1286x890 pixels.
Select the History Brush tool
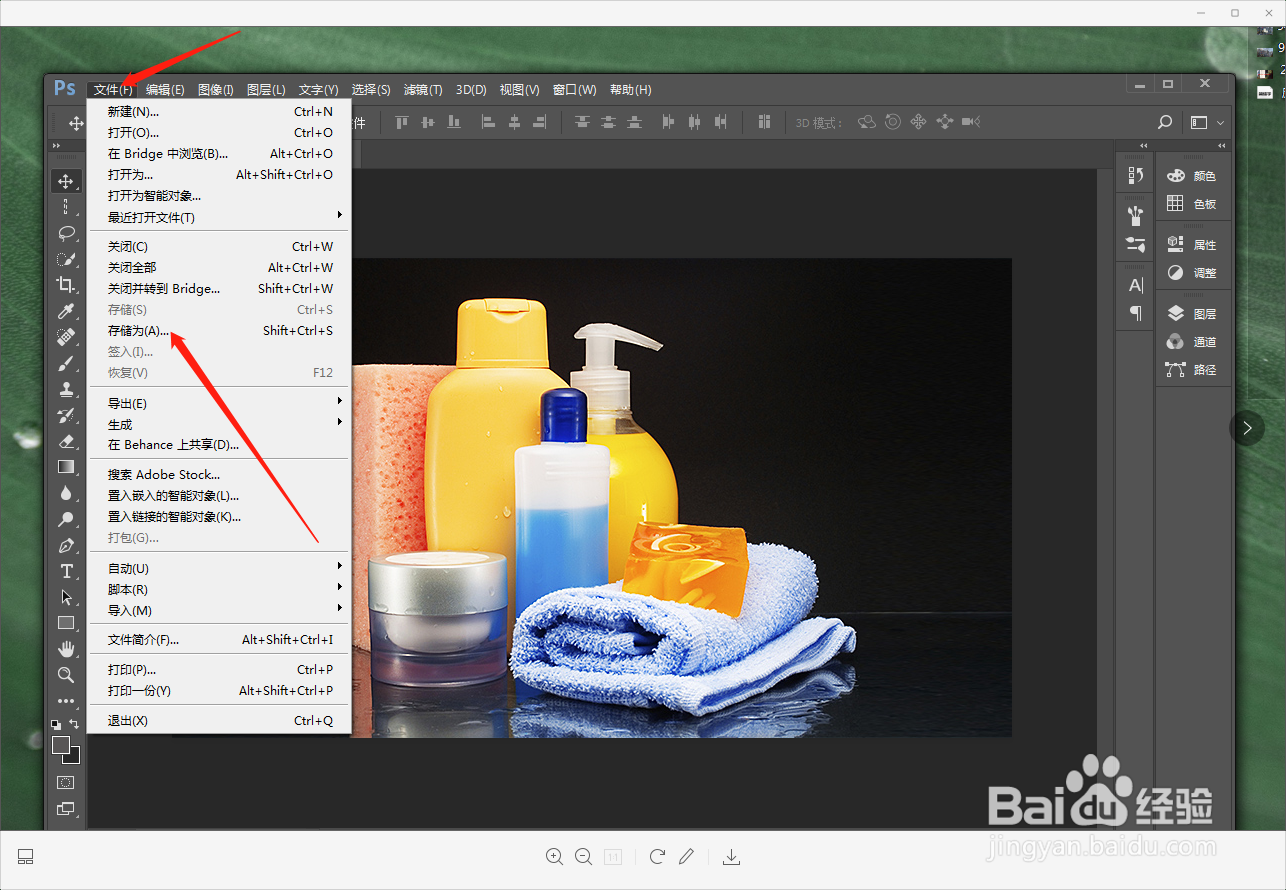click(66, 415)
